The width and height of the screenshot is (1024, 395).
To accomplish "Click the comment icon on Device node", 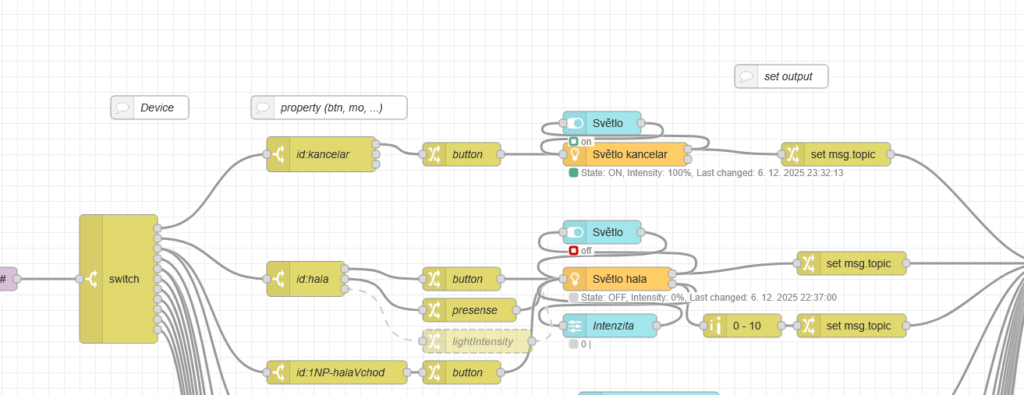I will 121,108.
